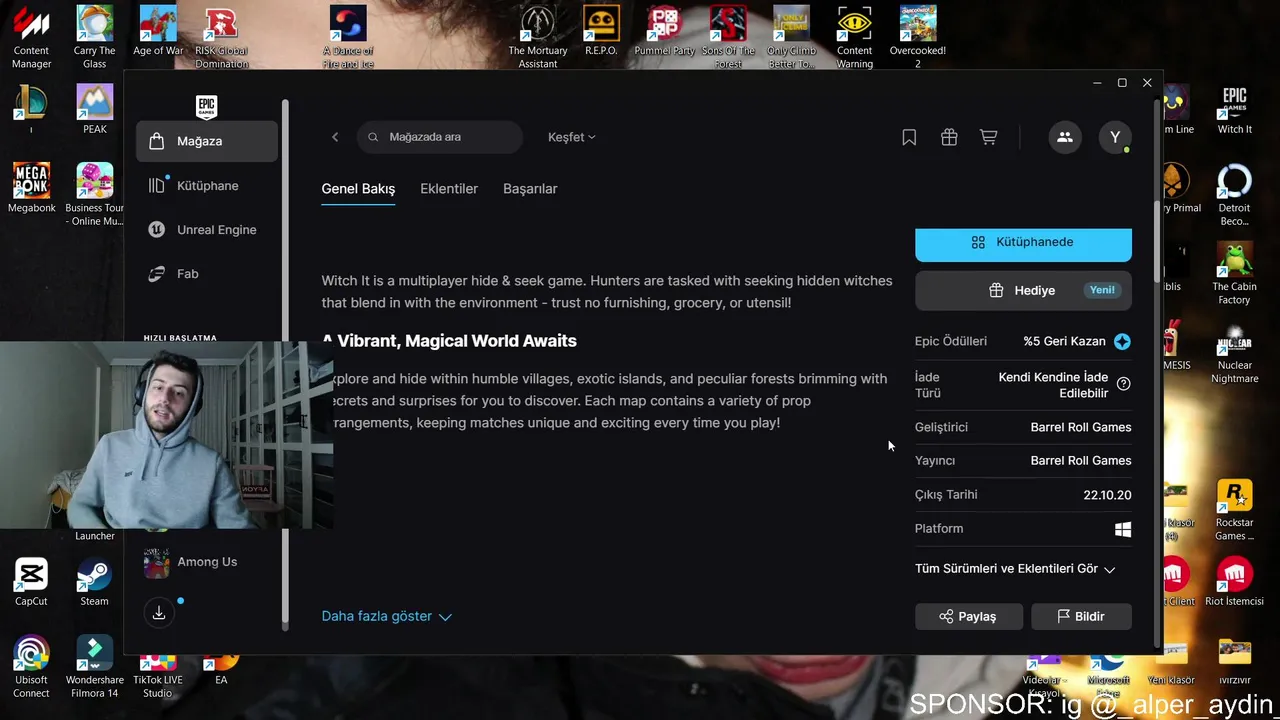
Task: Open Business Tour desktop icon
Action: point(94,194)
